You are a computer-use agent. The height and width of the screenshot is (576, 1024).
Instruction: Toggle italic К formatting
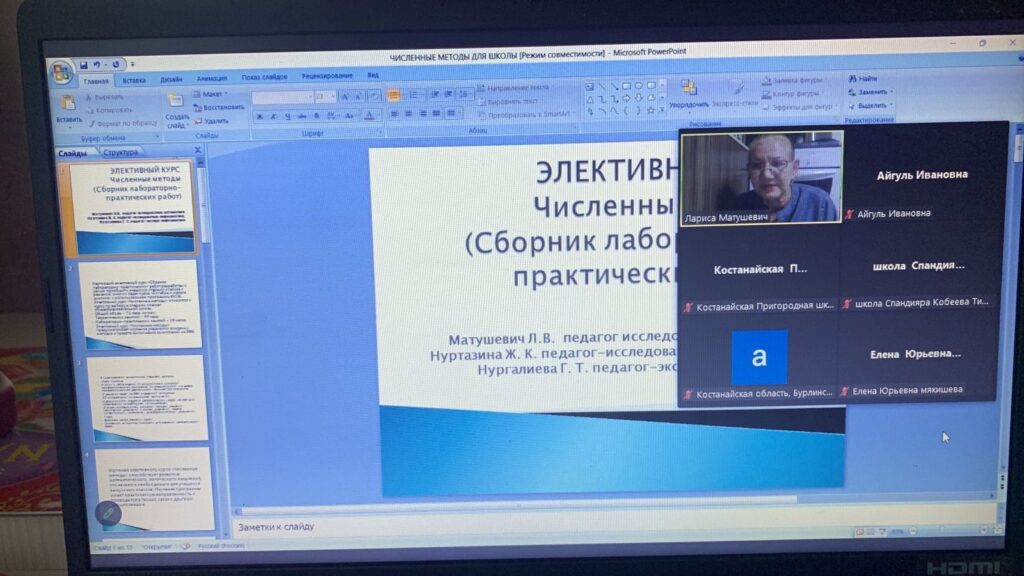pos(274,117)
